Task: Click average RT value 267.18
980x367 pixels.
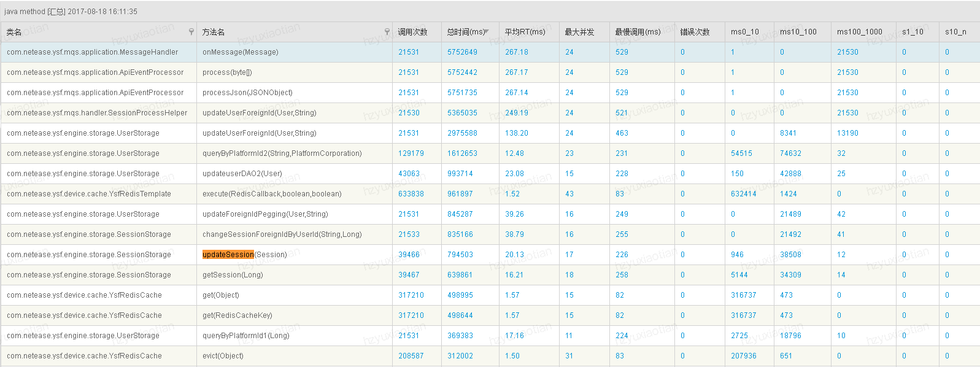Action: (x=516, y=52)
